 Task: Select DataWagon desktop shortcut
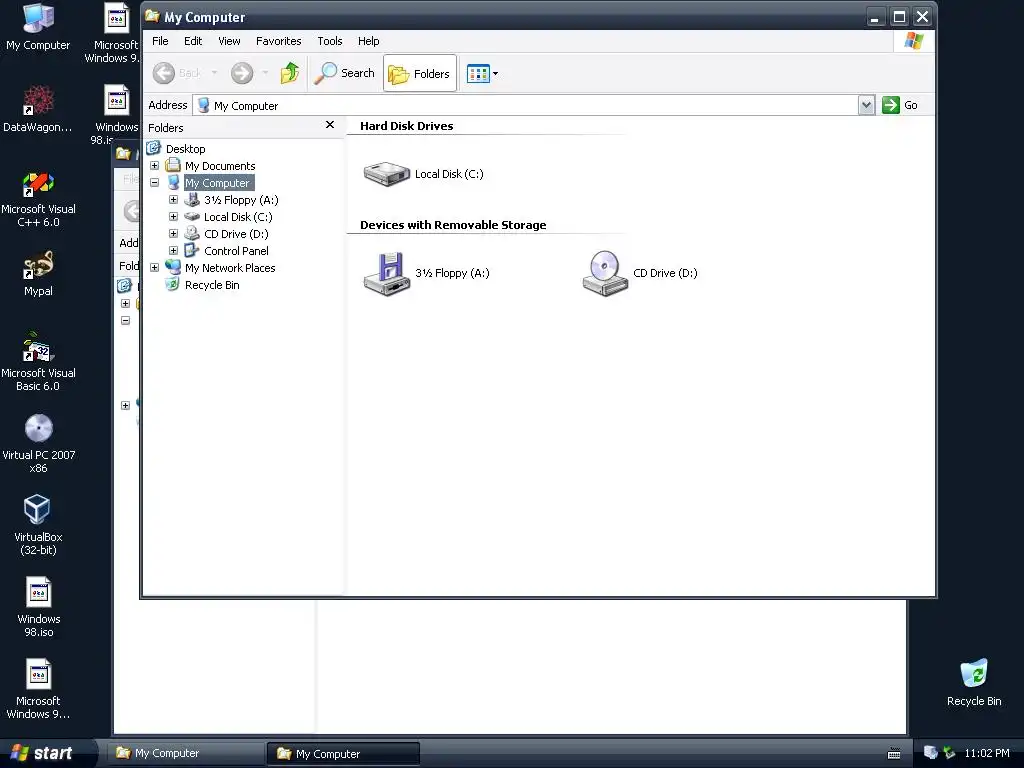tap(38, 109)
